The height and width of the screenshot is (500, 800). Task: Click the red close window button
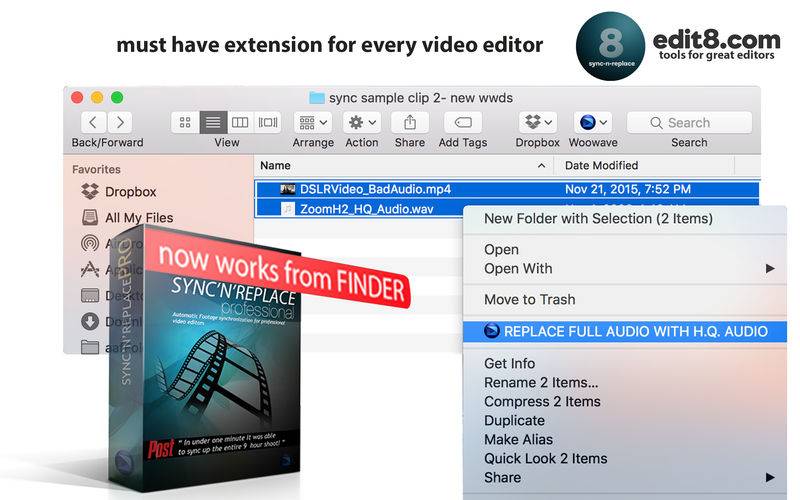coord(77,97)
